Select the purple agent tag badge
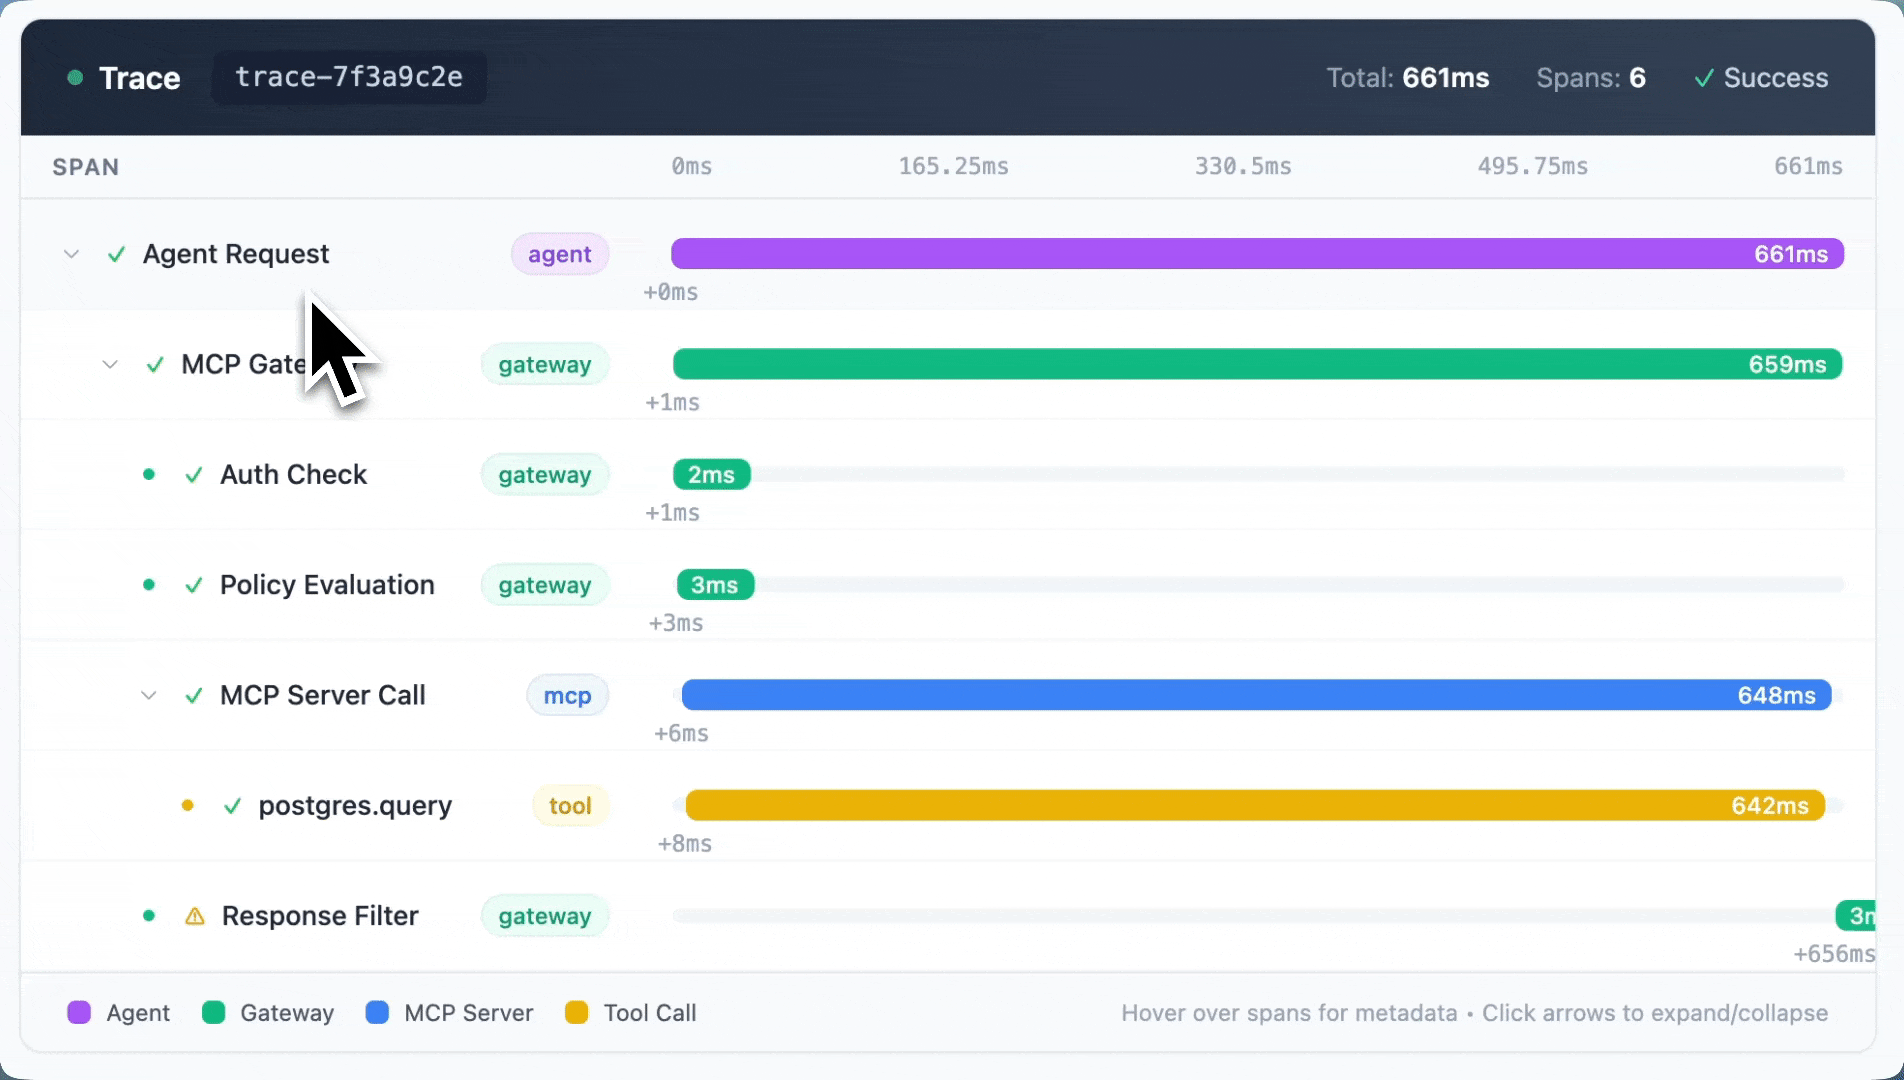 coord(559,254)
